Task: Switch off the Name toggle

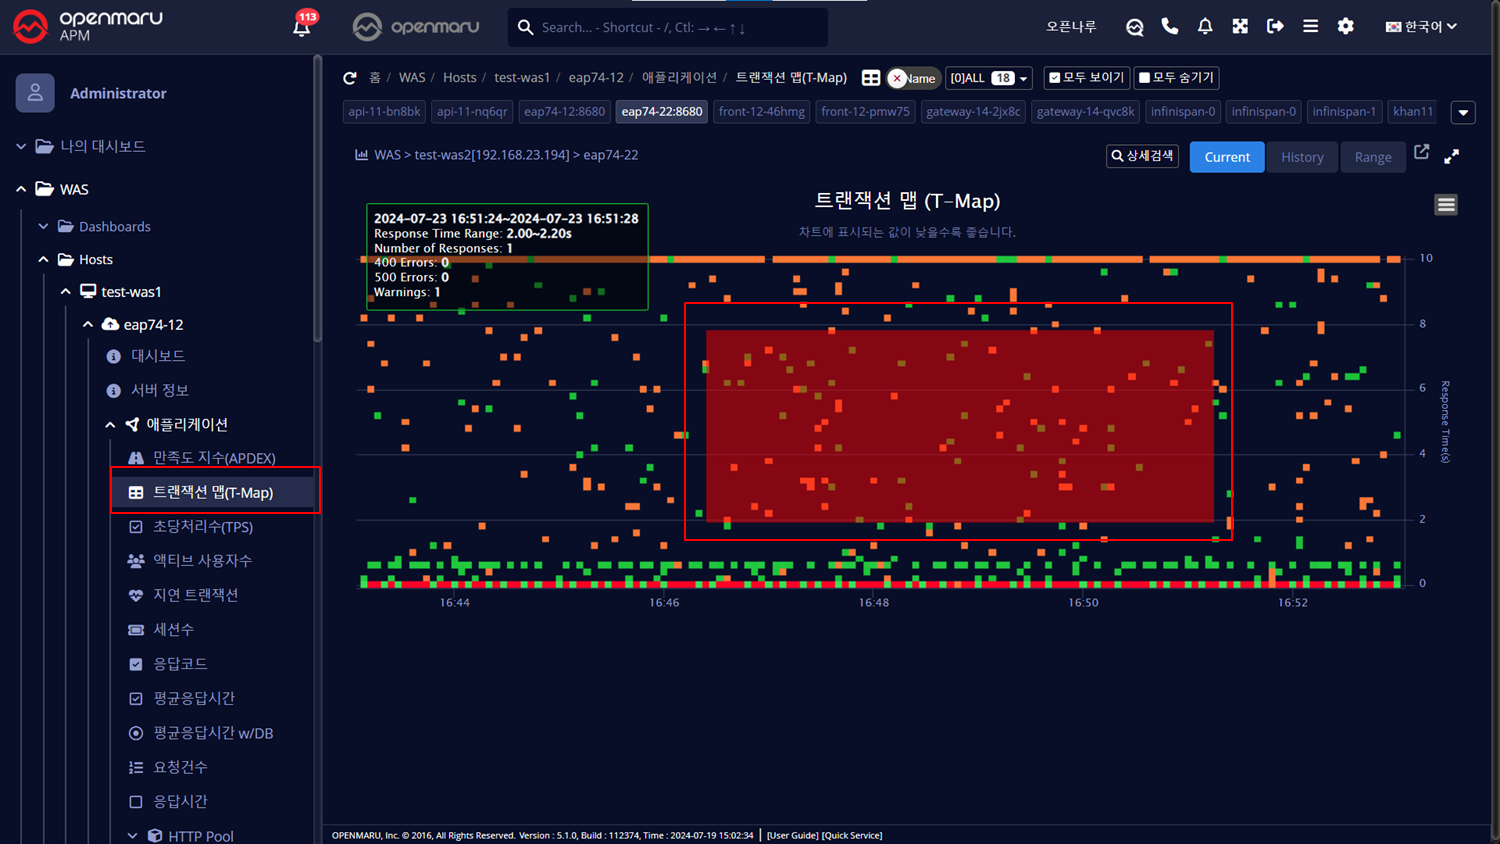Action: pos(913,78)
